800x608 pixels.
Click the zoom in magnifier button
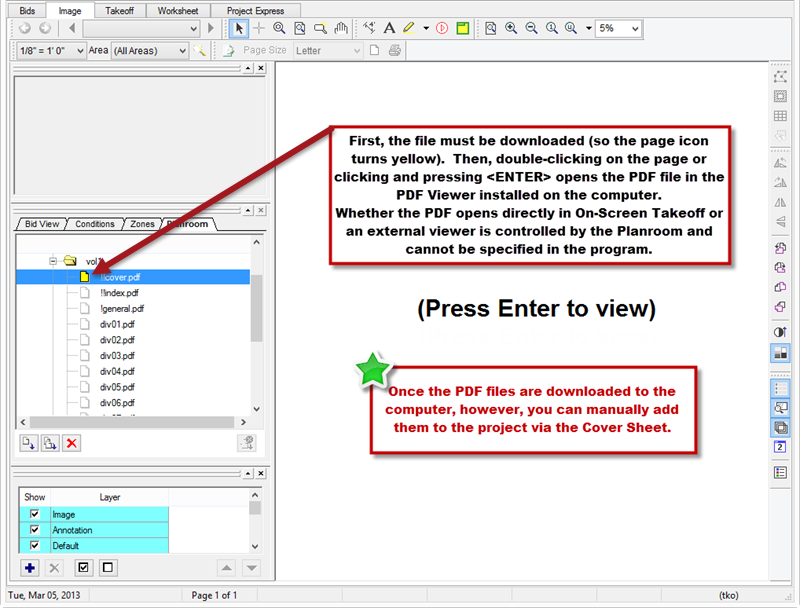(511, 29)
